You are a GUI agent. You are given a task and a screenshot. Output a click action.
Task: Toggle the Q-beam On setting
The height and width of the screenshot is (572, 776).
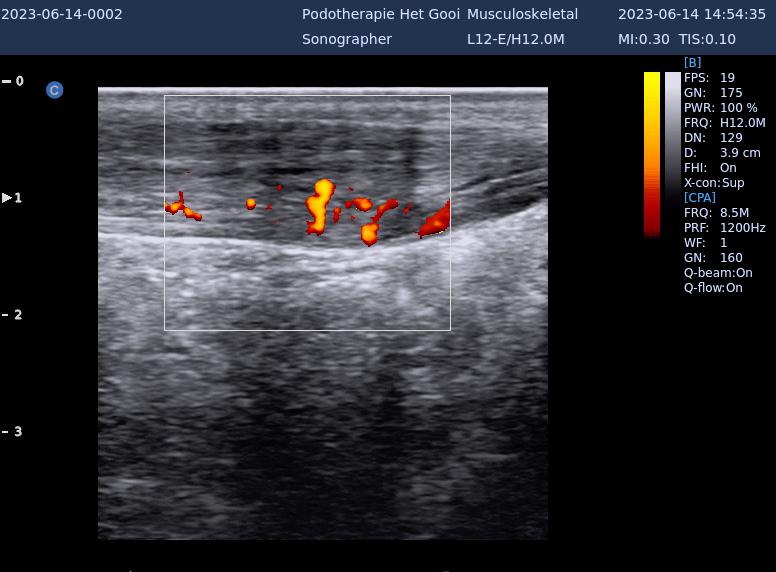tap(718, 273)
